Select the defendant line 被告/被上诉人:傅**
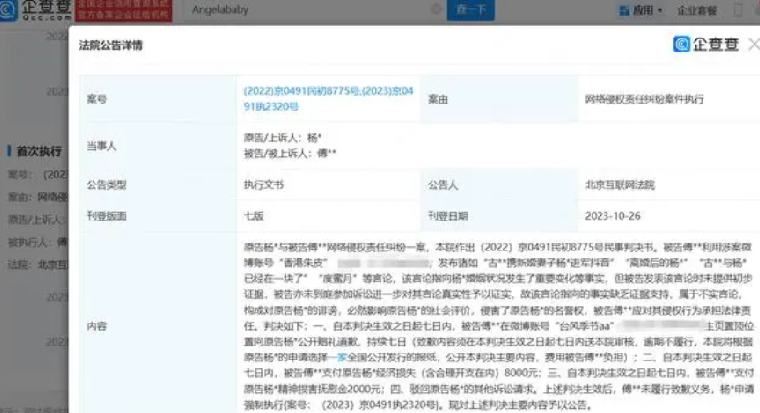The height and width of the screenshot is (413, 760). [290, 153]
